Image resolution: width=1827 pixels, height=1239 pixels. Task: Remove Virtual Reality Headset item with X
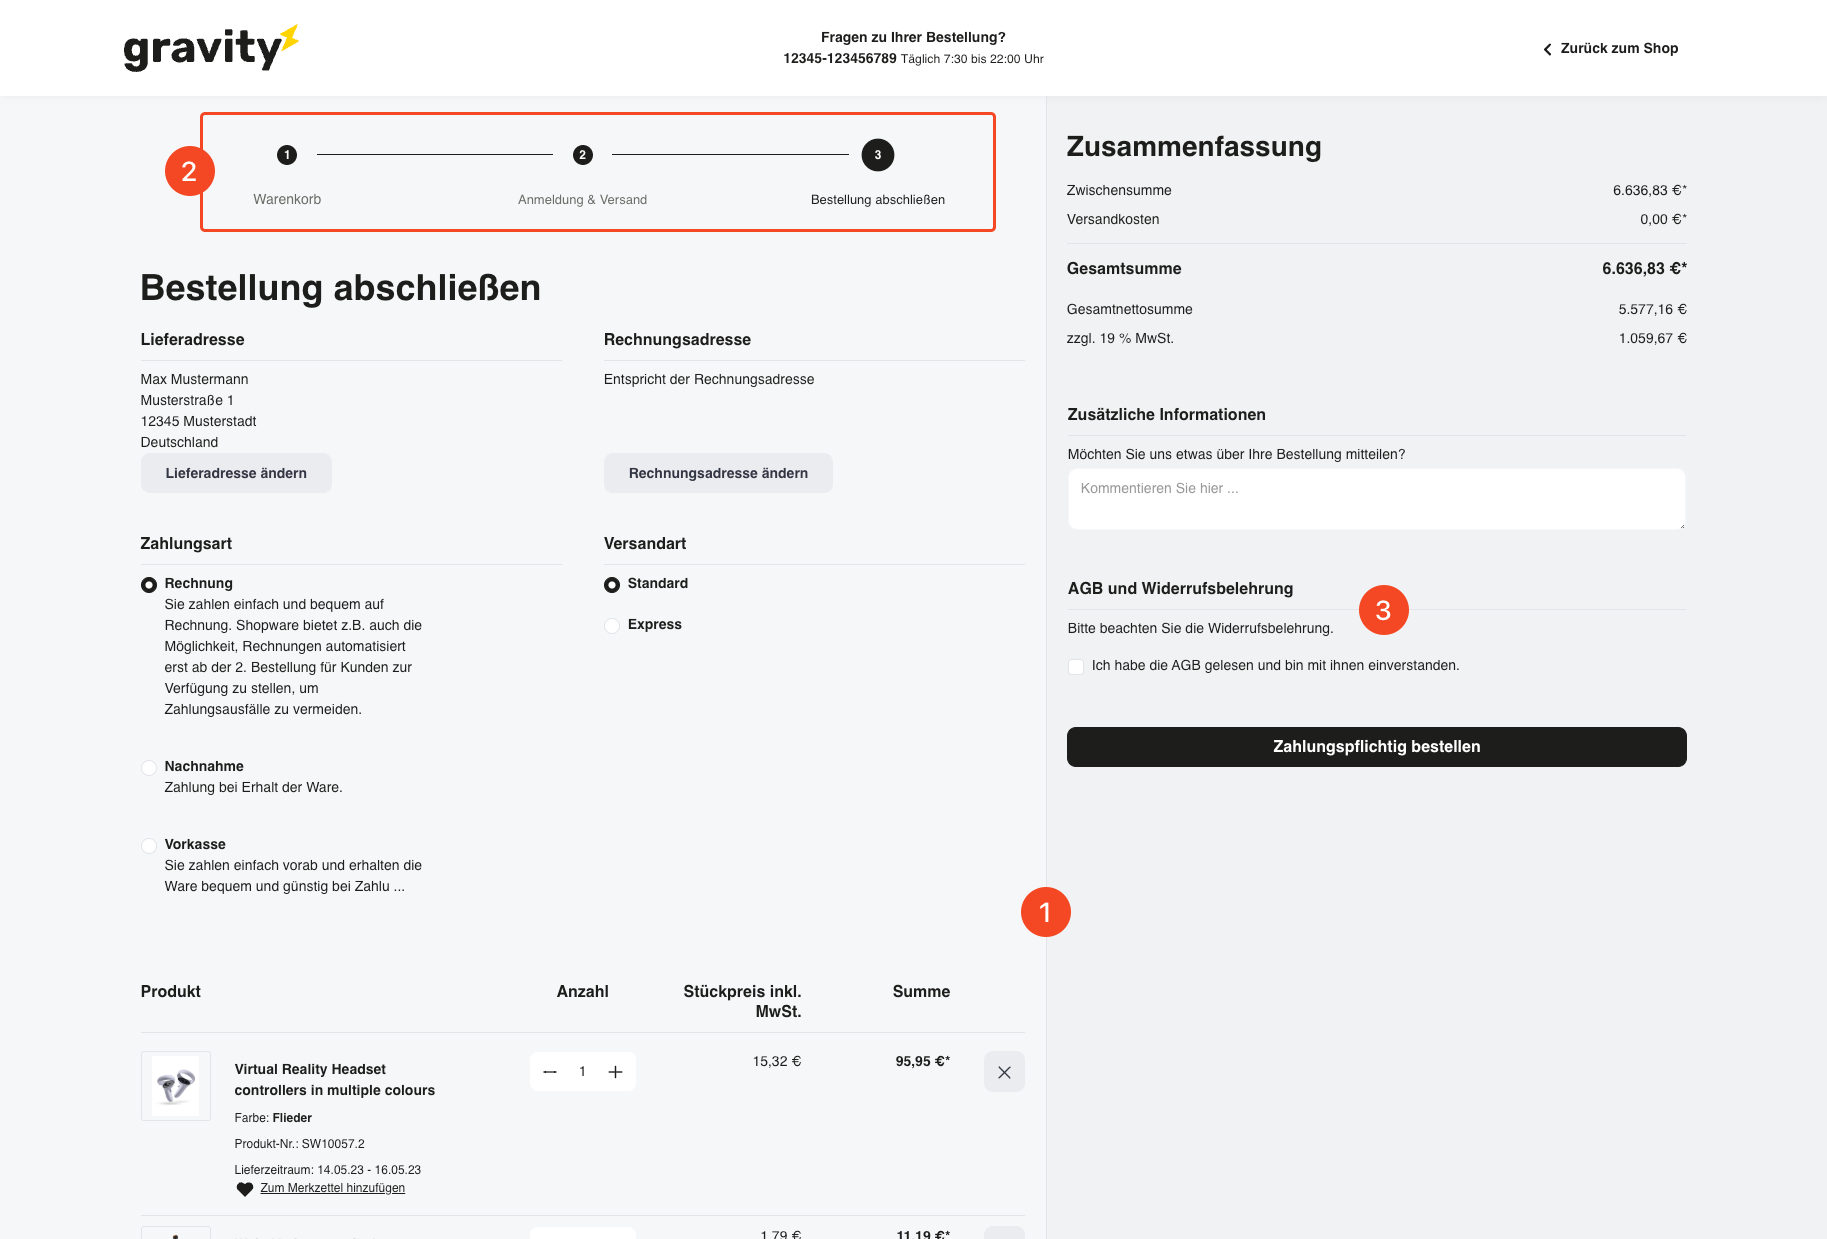pyautogui.click(x=1004, y=1072)
